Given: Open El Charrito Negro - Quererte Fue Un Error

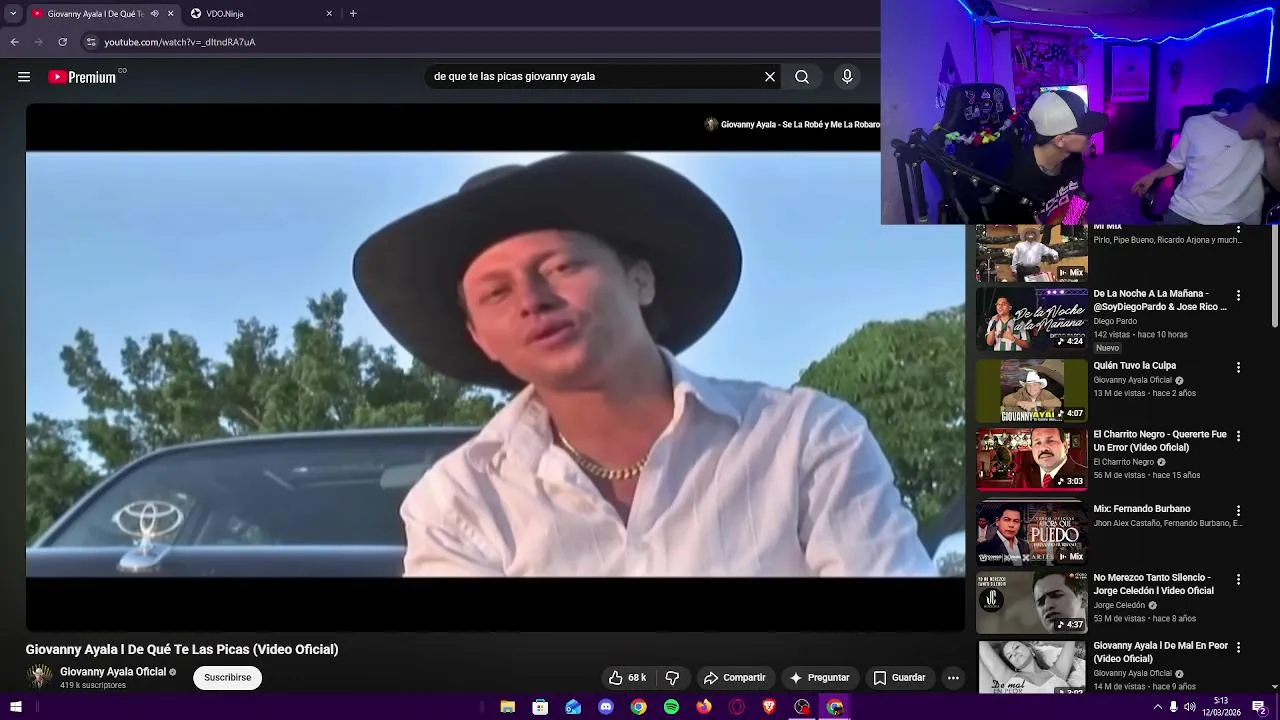Looking at the screenshot, I should (1160, 441).
